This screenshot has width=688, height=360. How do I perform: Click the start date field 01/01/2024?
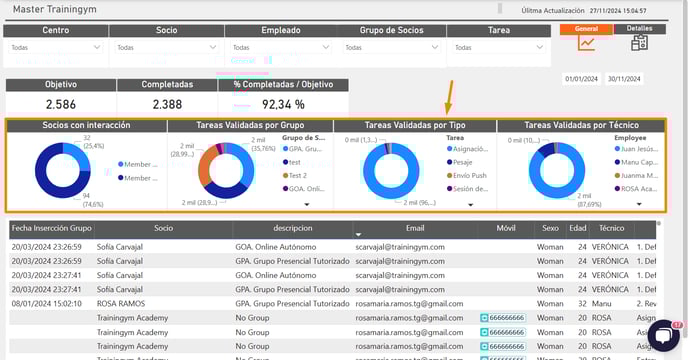click(x=581, y=79)
